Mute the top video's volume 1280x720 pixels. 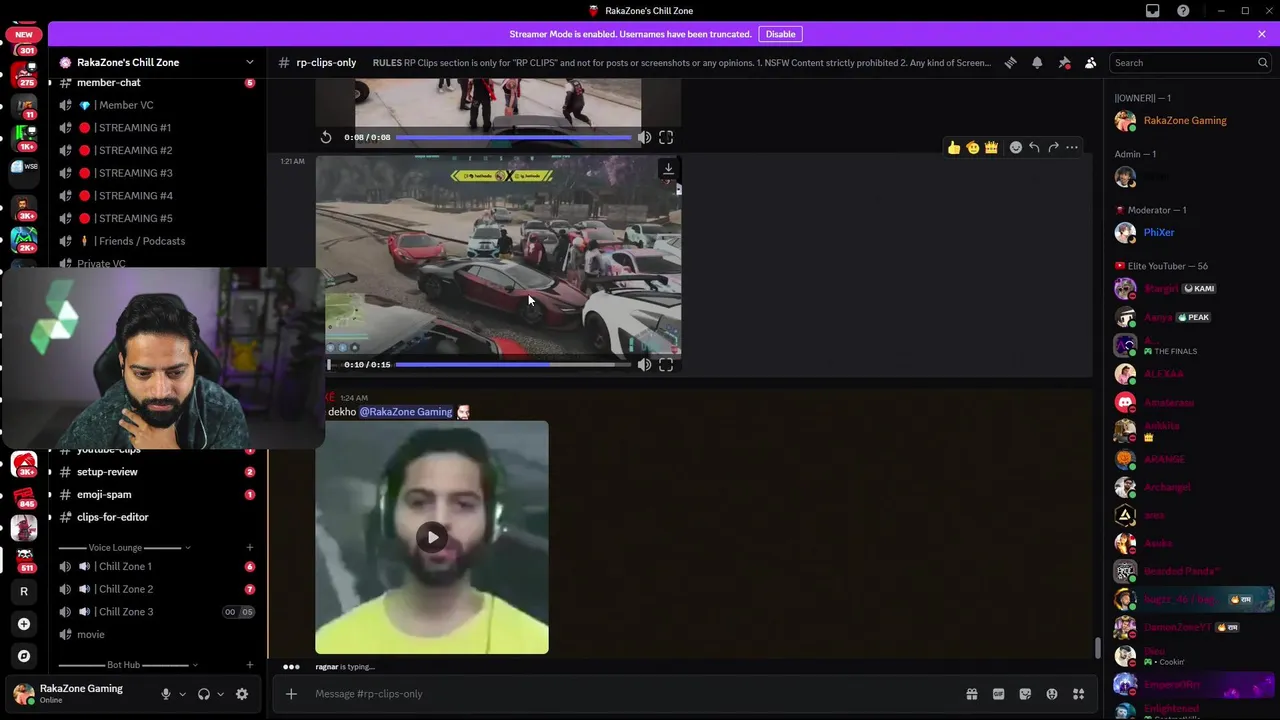[x=644, y=137]
